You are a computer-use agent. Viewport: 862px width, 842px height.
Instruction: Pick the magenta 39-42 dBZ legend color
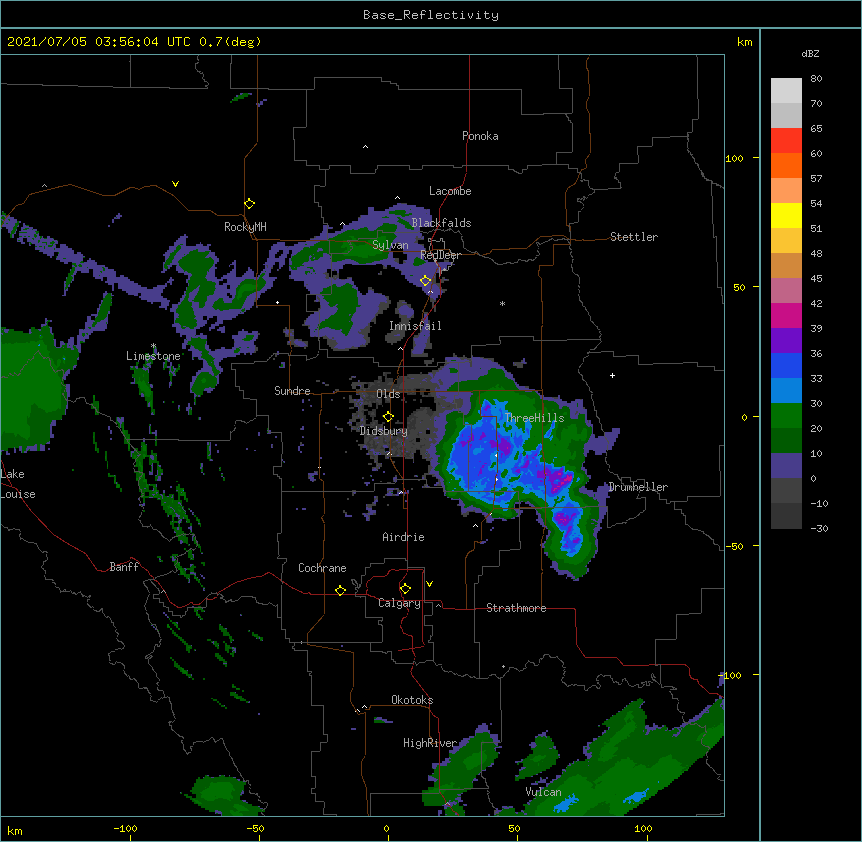[x=786, y=315]
